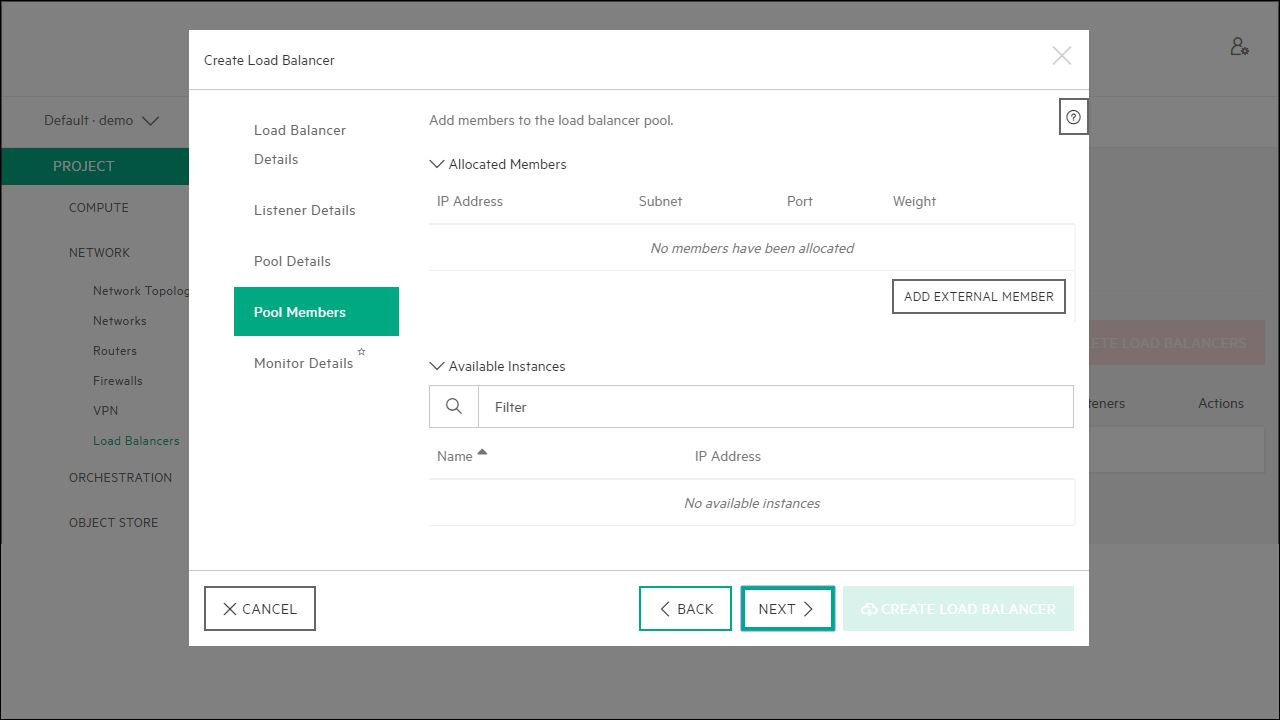Collapse the Allocated Members section
1280x720 pixels.
pos(437,164)
